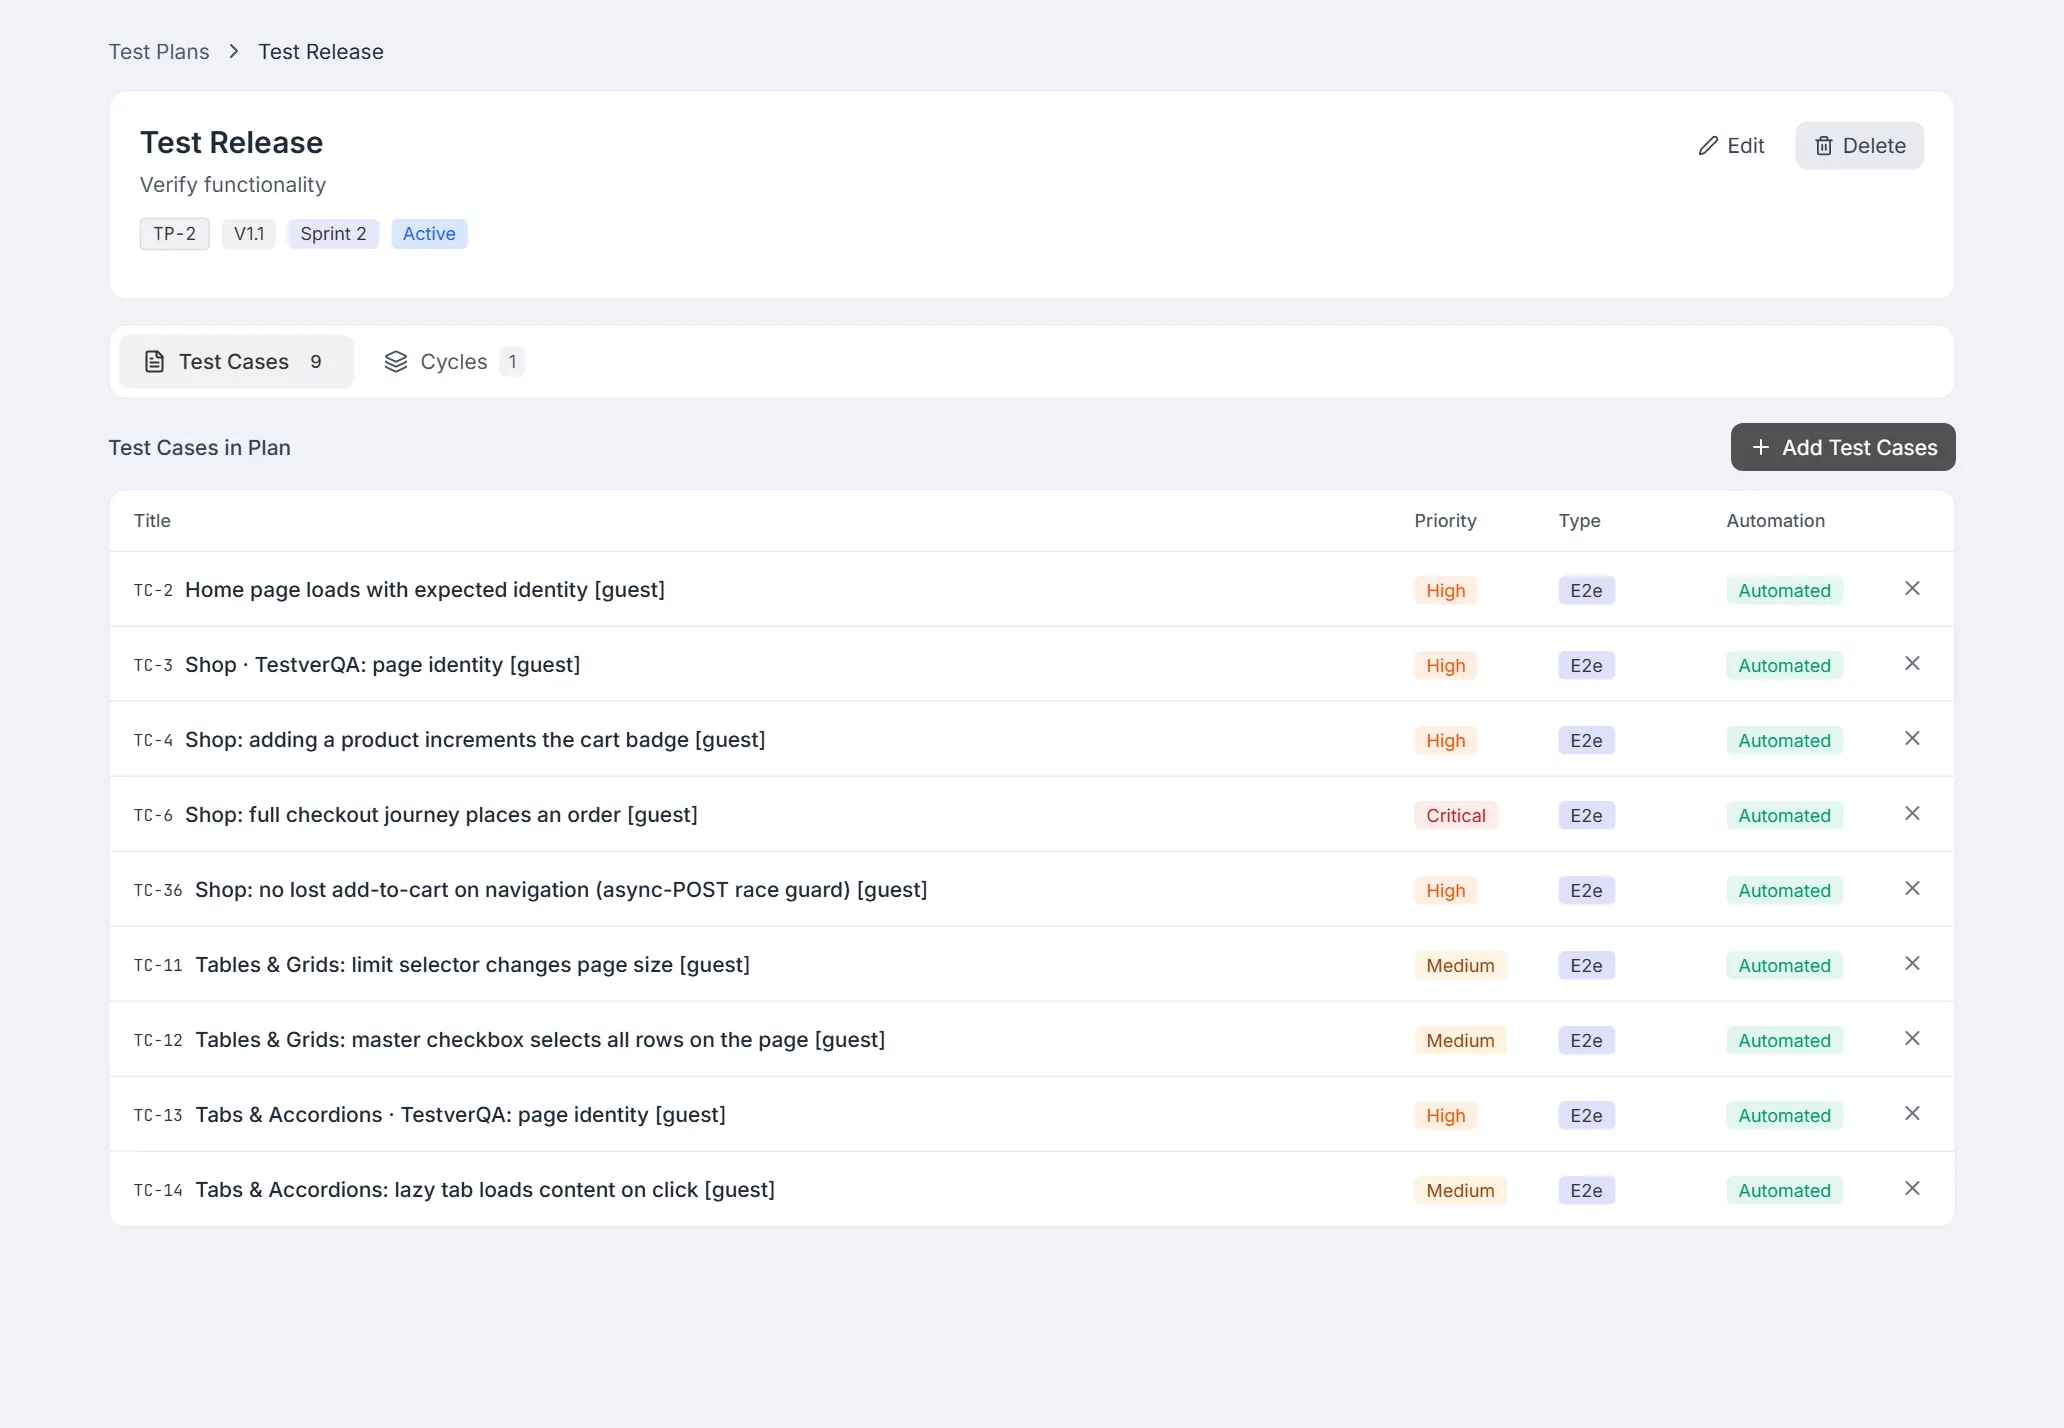Remove TC-14 lazy tab test case
The height and width of the screenshot is (1428, 2064).
(1912, 1189)
